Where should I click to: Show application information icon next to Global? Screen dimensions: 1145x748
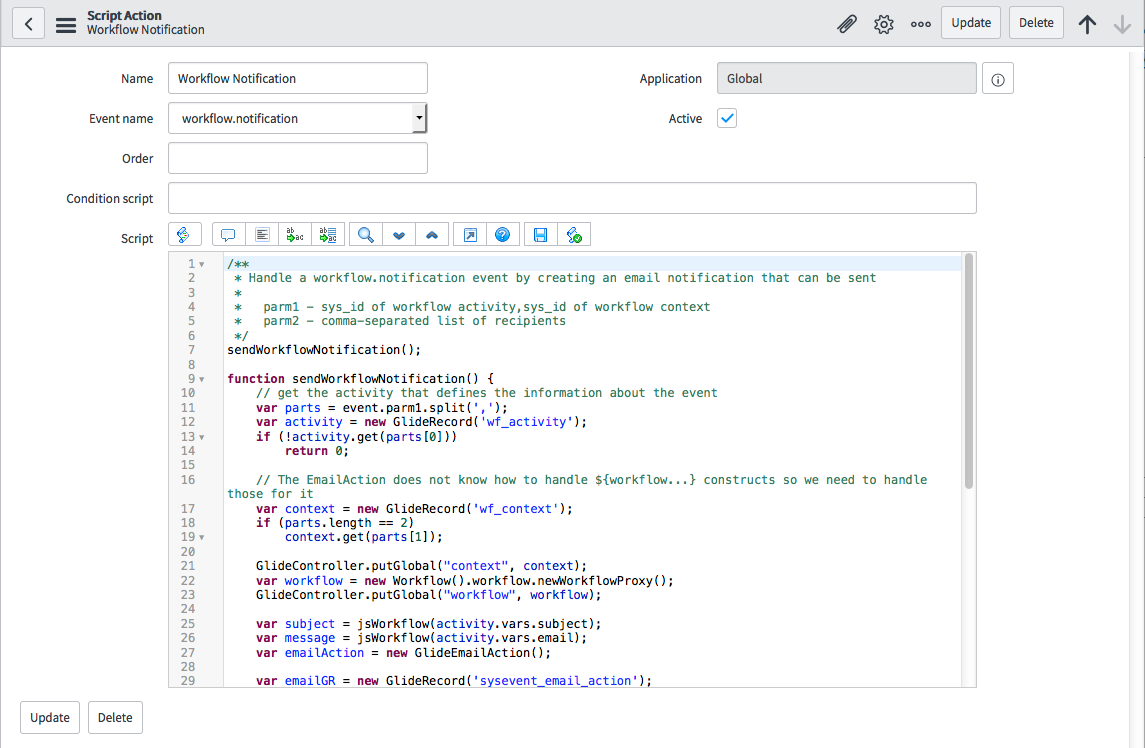997,79
